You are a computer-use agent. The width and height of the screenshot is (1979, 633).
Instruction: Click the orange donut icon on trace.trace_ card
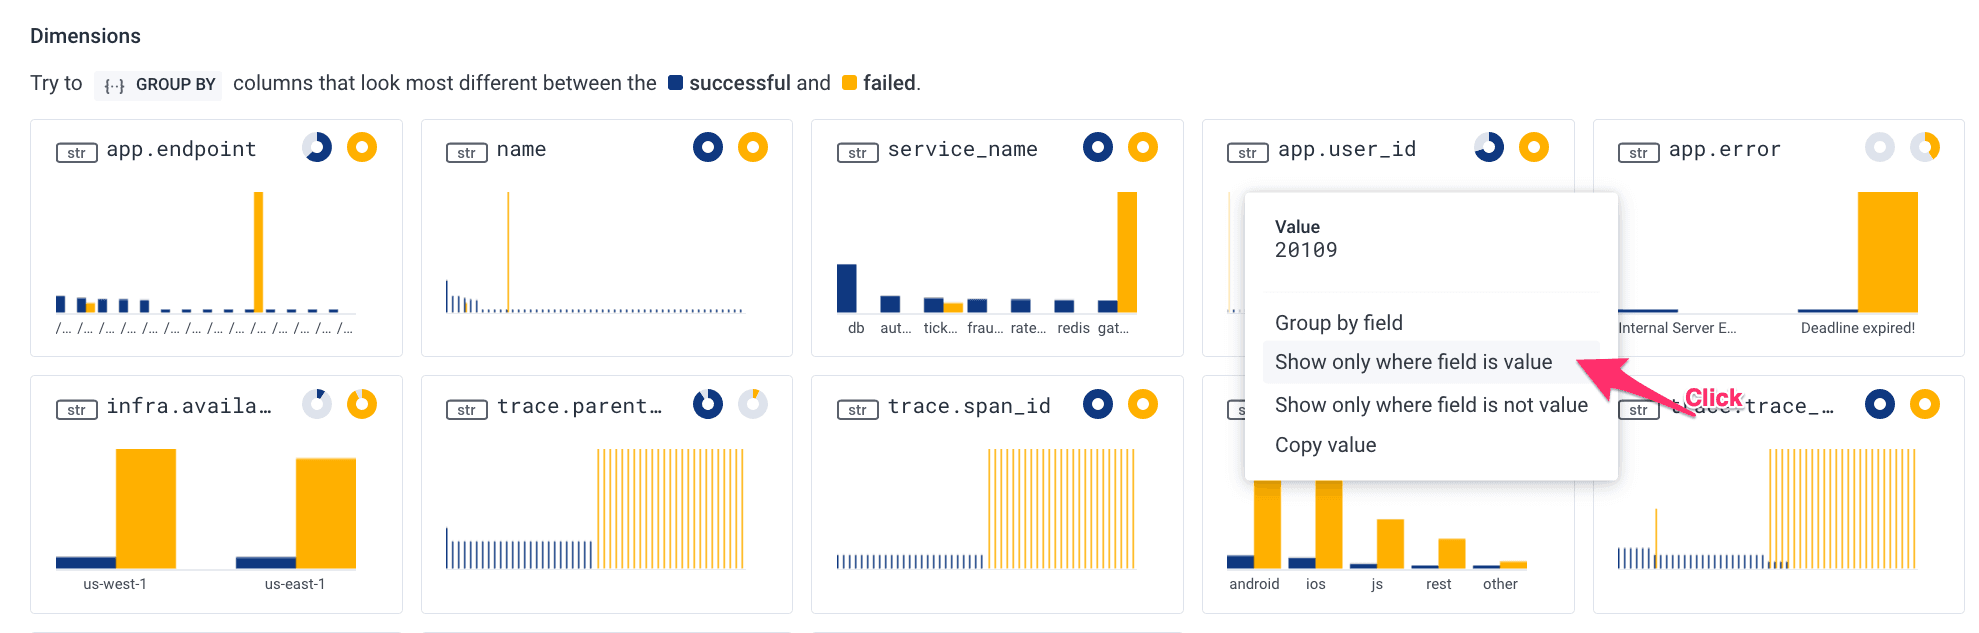(x=1925, y=404)
